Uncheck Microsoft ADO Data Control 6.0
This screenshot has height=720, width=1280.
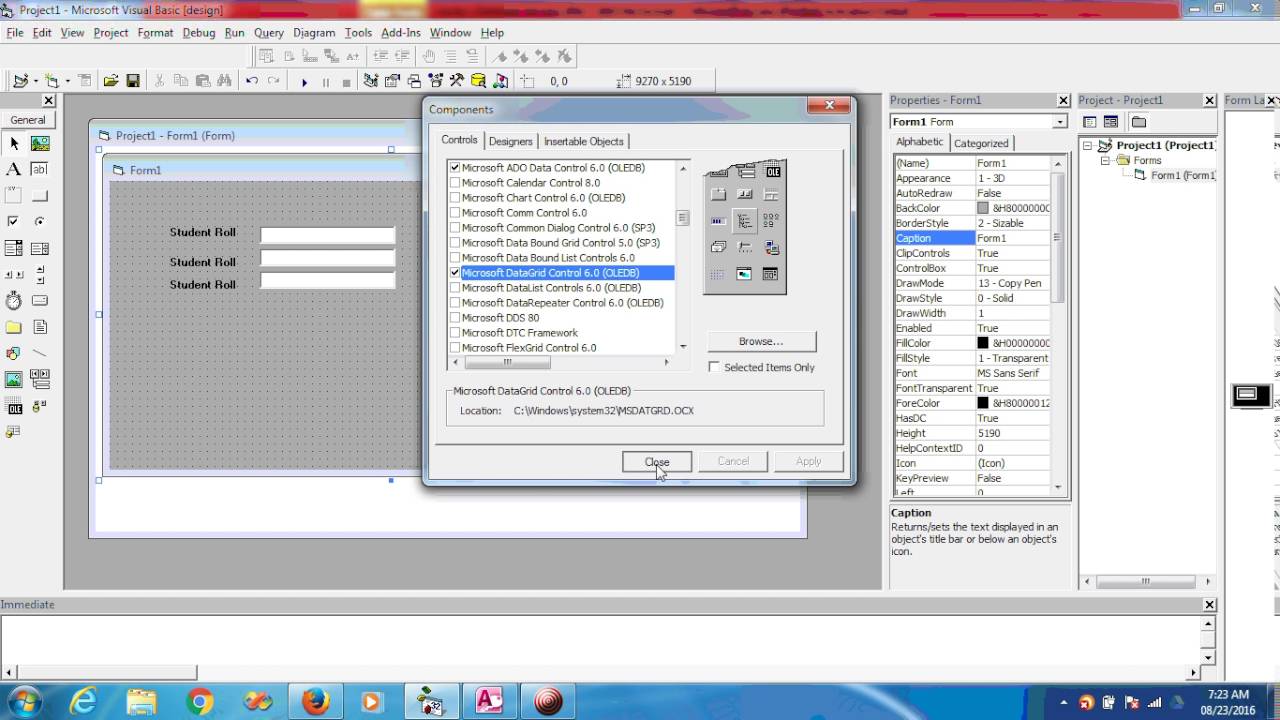(455, 168)
